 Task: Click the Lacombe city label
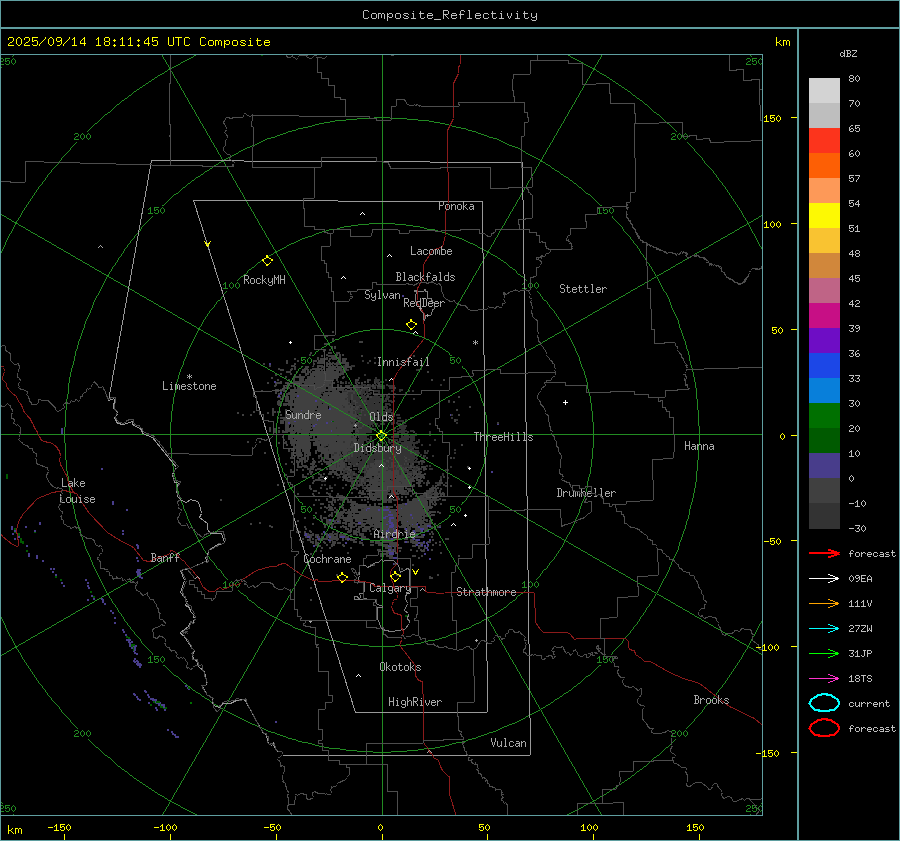[x=431, y=251]
